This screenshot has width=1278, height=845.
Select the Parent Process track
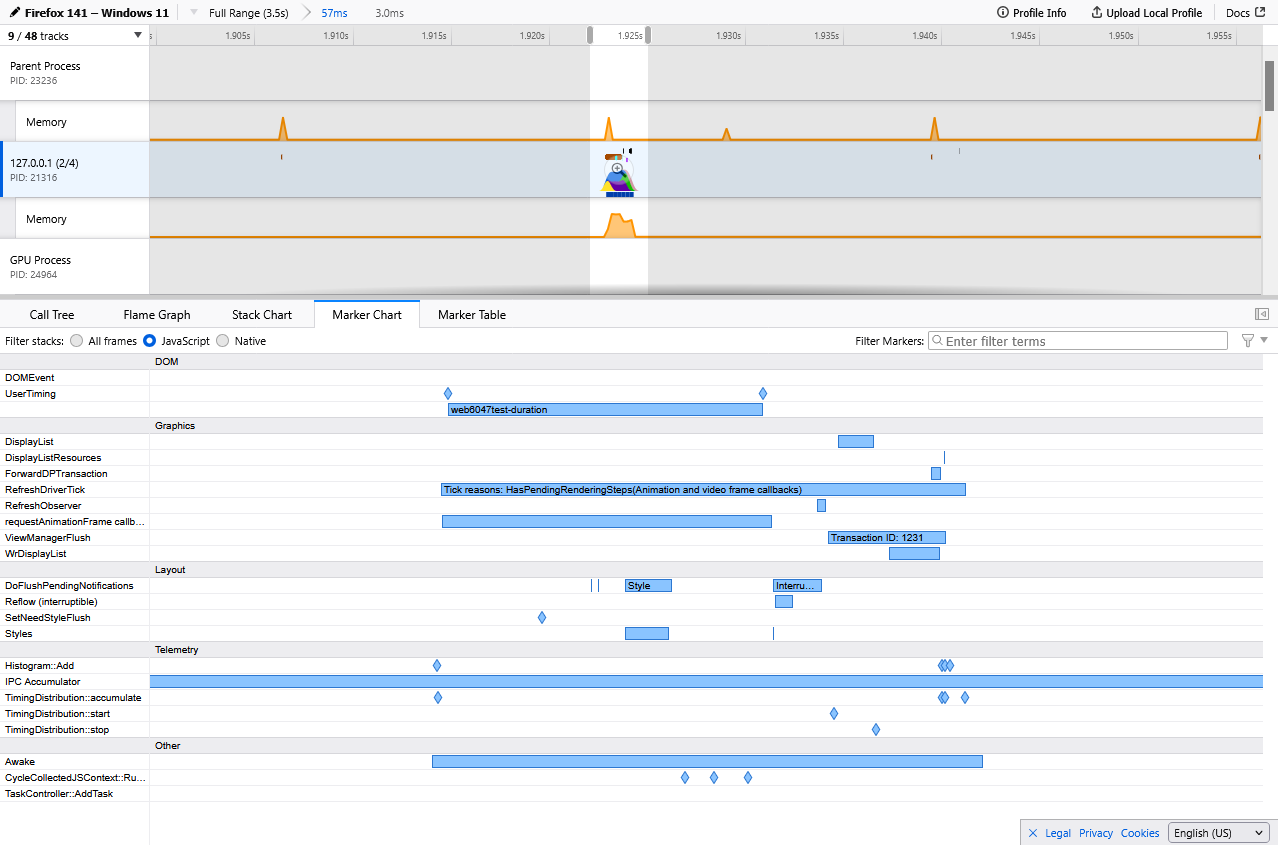point(75,72)
